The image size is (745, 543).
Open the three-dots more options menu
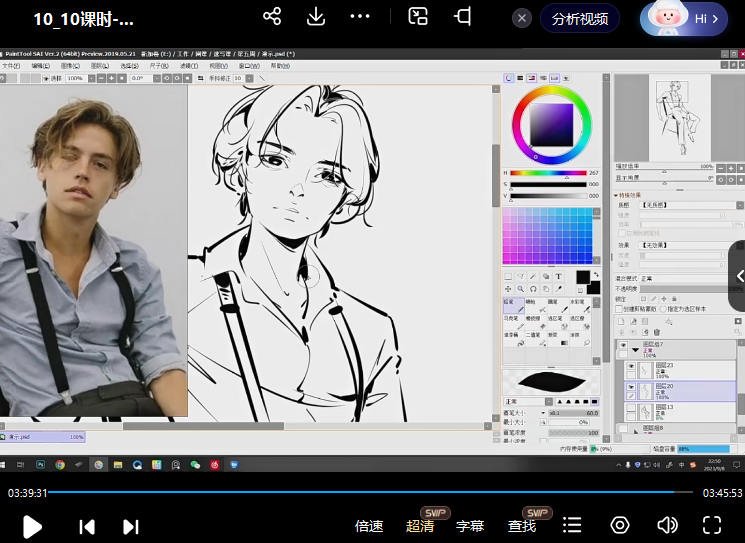click(360, 17)
